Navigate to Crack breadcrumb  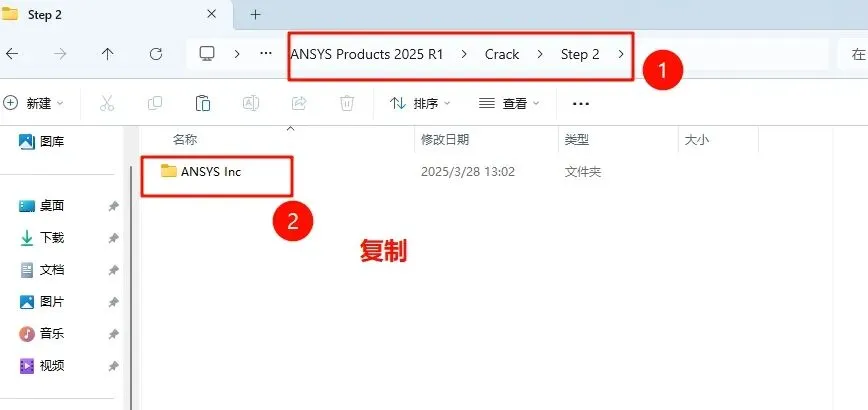coord(502,54)
